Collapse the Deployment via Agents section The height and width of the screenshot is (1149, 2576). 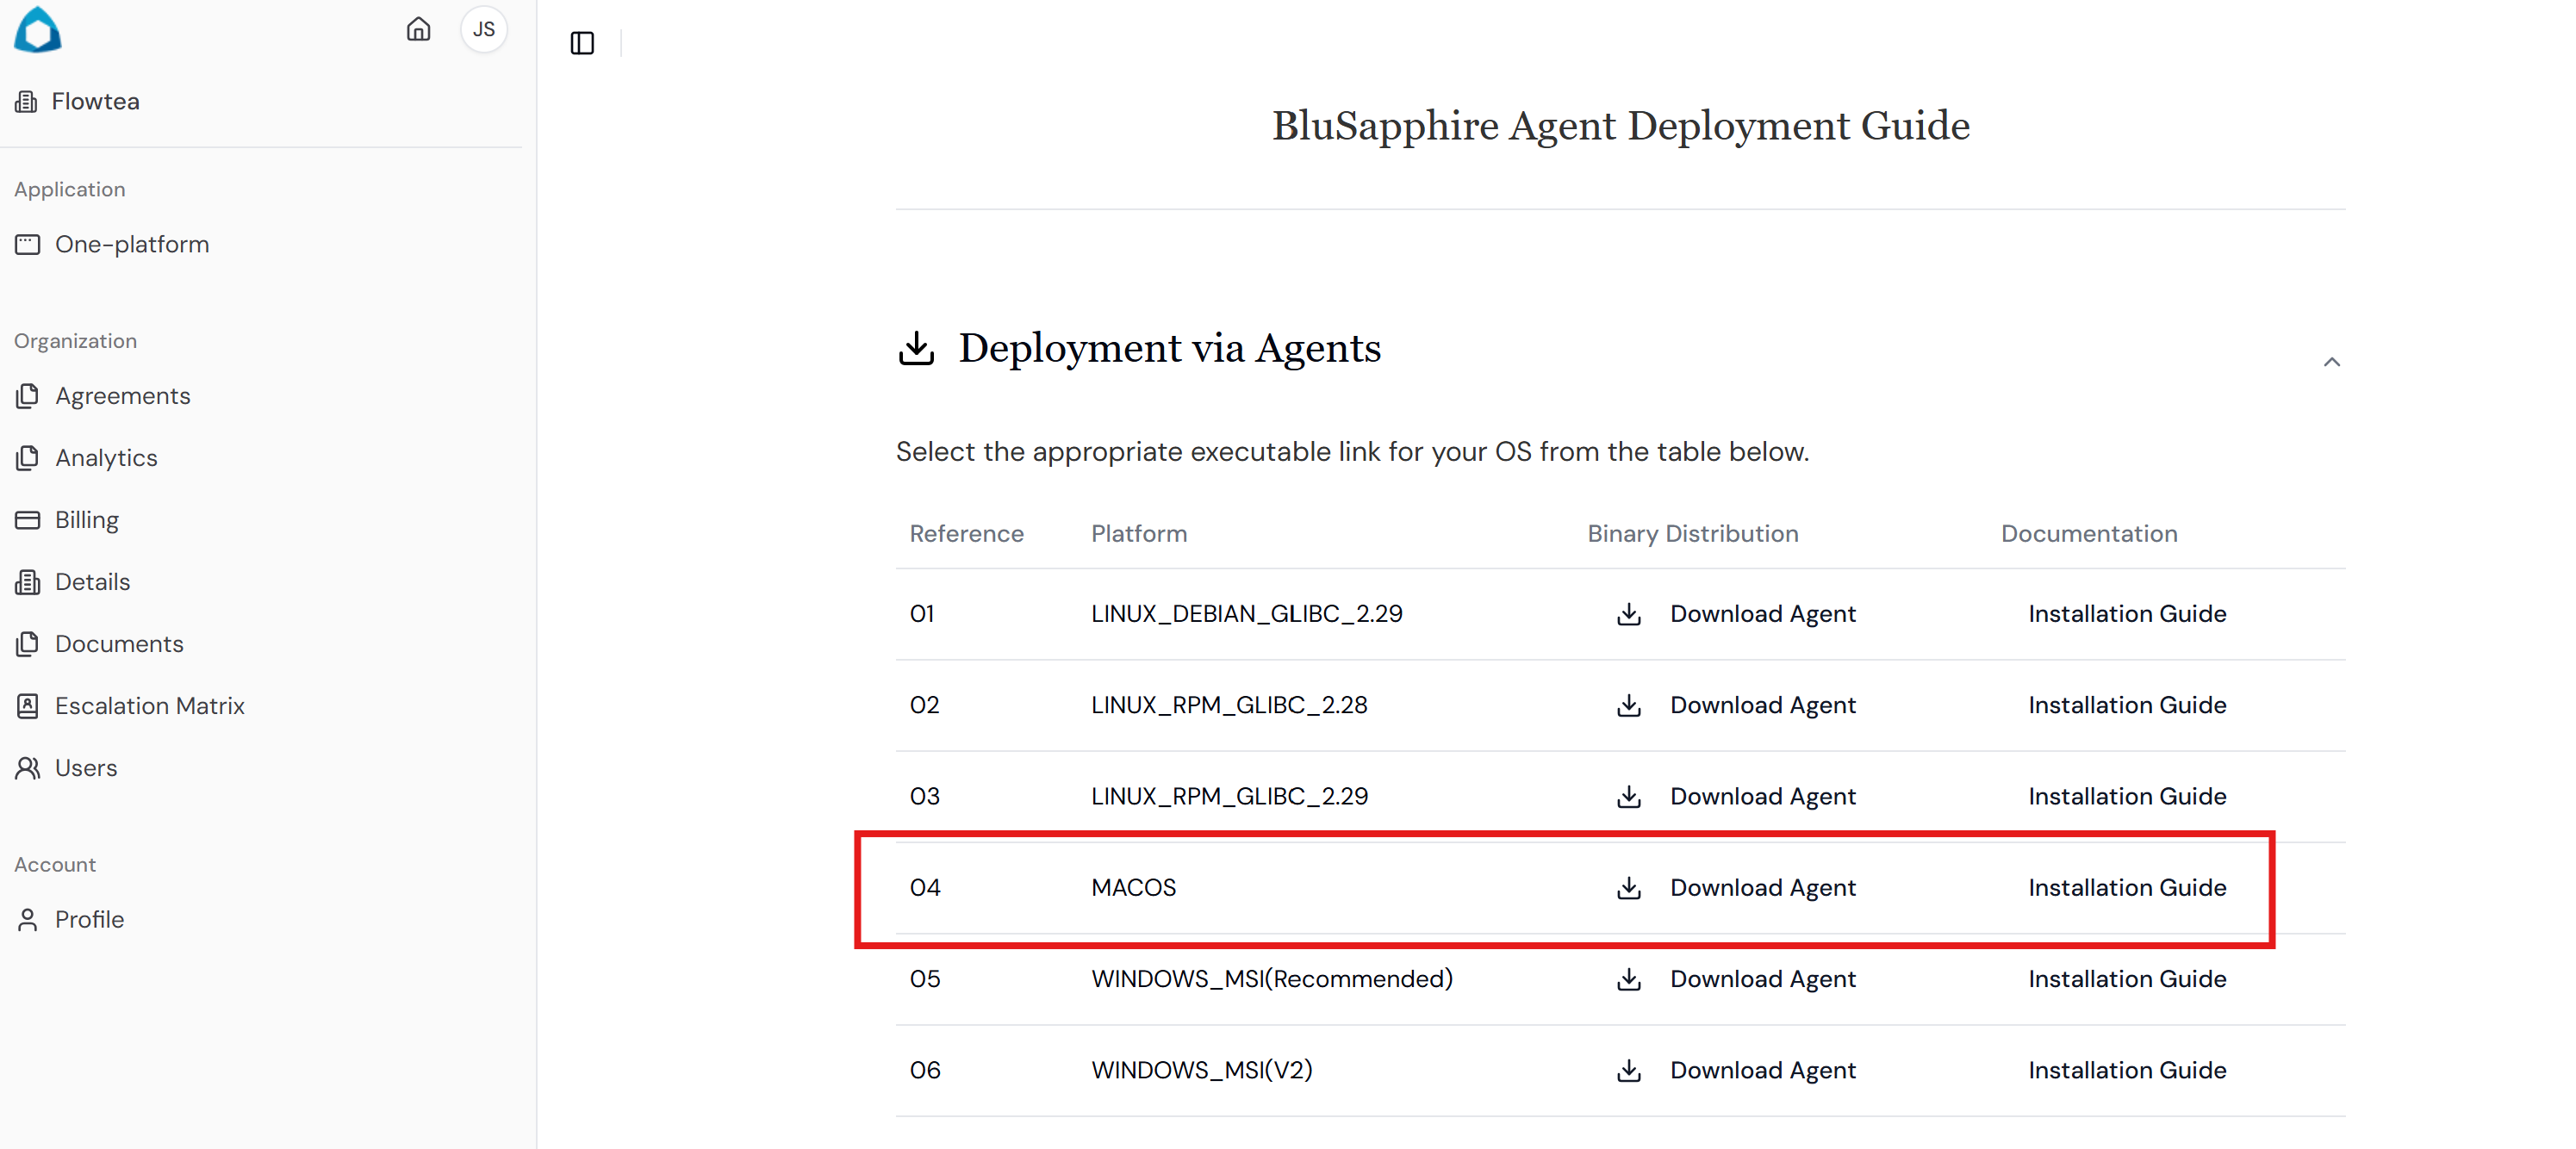(x=2331, y=362)
